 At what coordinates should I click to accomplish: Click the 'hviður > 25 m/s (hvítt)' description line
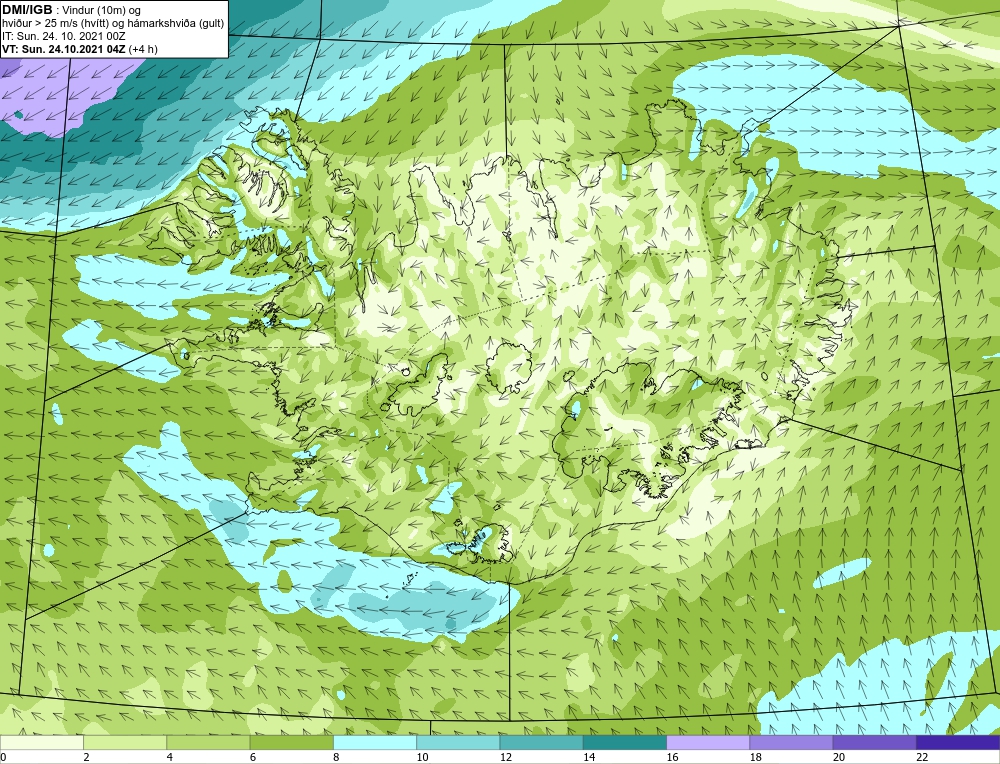pos(113,24)
